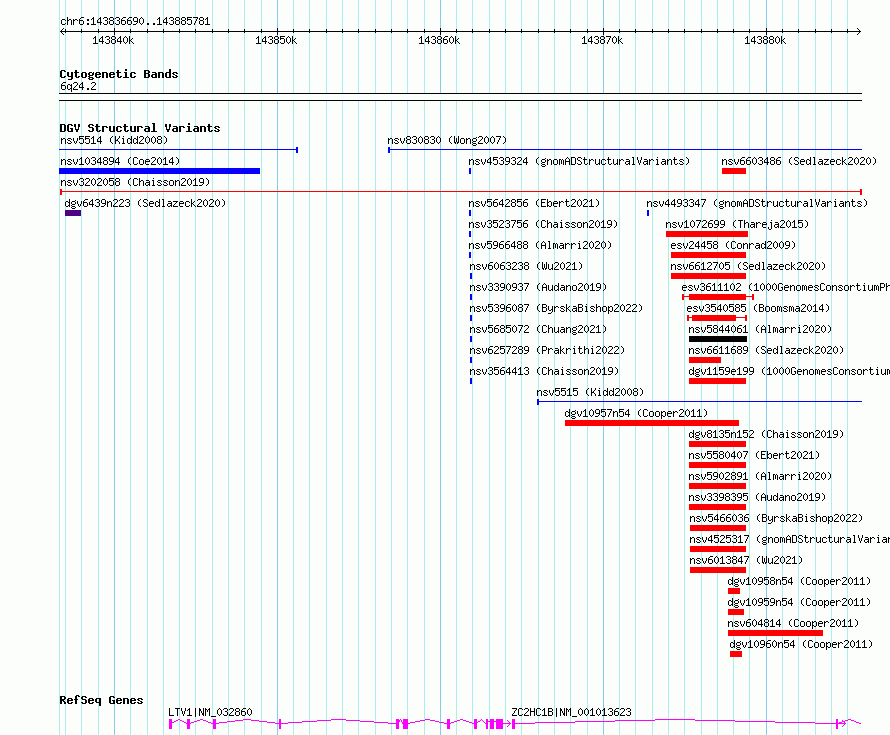Click the 6q24.2 band label
890x735 pixels.
click(x=78, y=86)
